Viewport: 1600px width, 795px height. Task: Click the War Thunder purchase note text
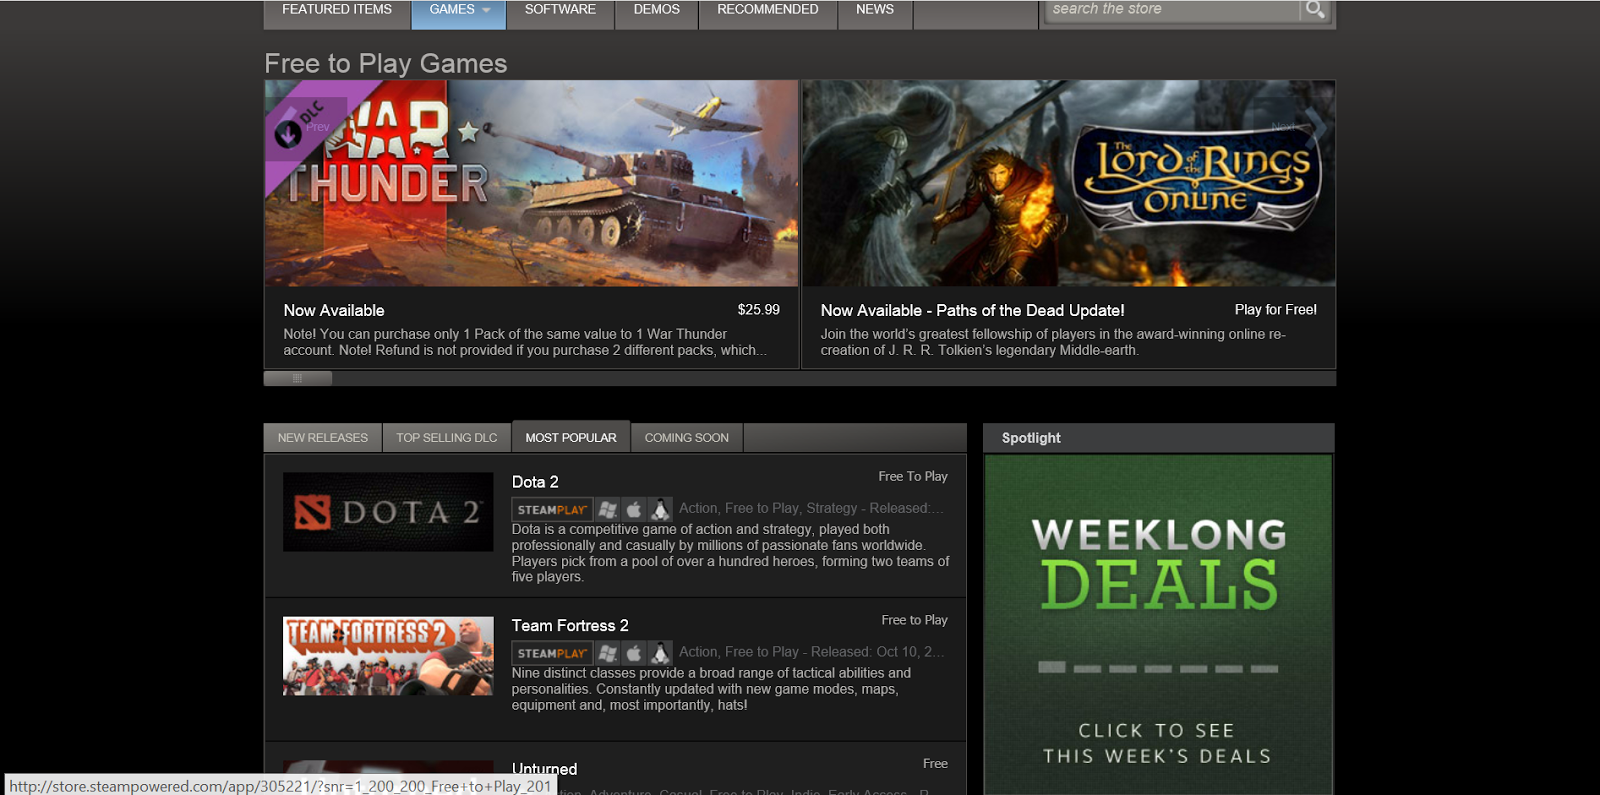525,342
